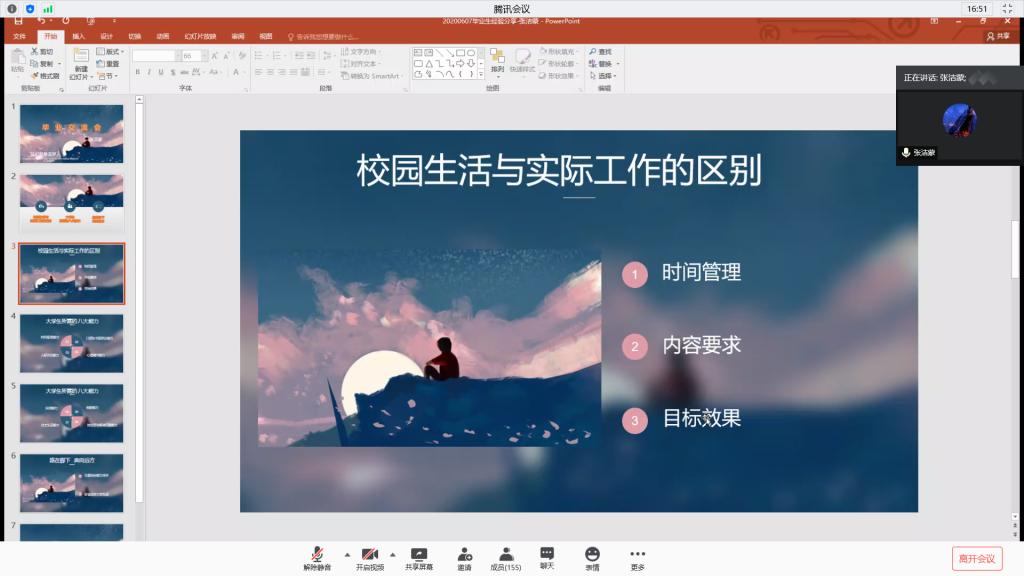Open the 快速样式 quick styles gallery

522,61
